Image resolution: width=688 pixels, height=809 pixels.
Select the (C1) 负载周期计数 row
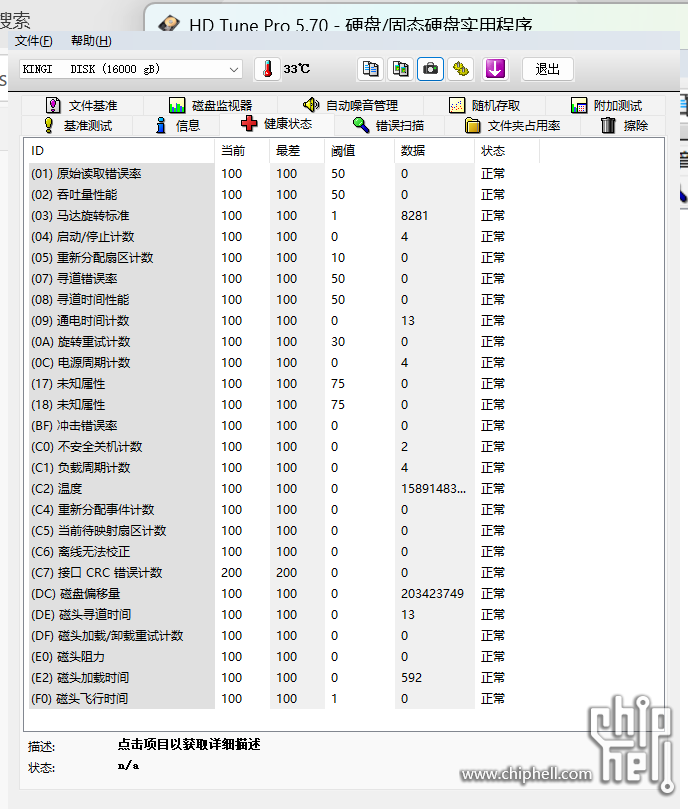click(284, 467)
